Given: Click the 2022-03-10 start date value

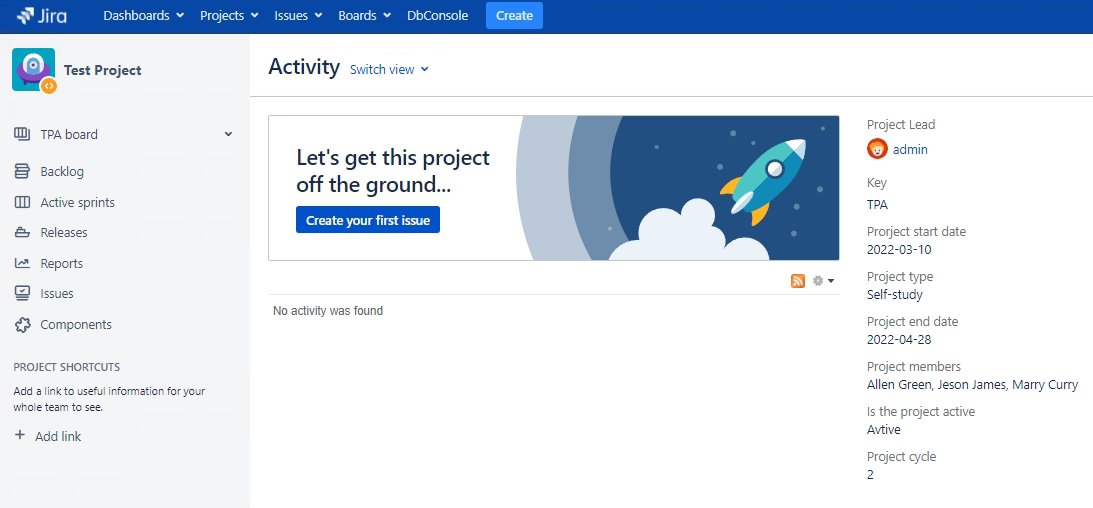Looking at the screenshot, I should coord(899,249).
